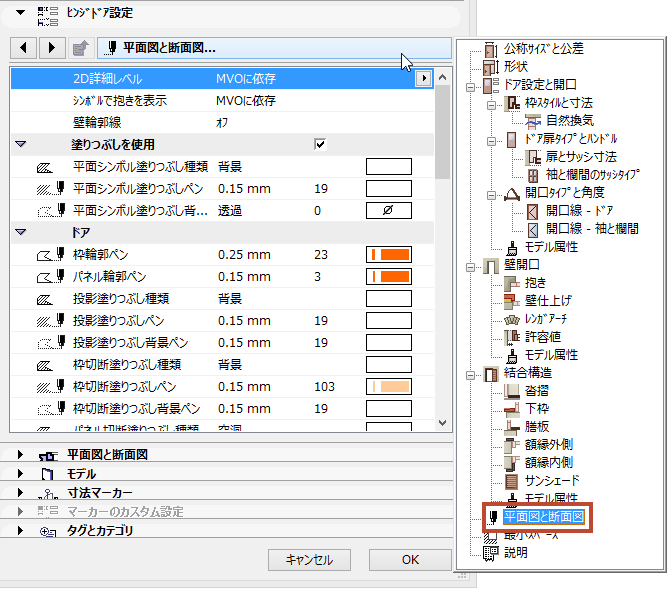Click モデル属性 brush icon under 壁開口
The image size is (668, 592).
[512, 355]
